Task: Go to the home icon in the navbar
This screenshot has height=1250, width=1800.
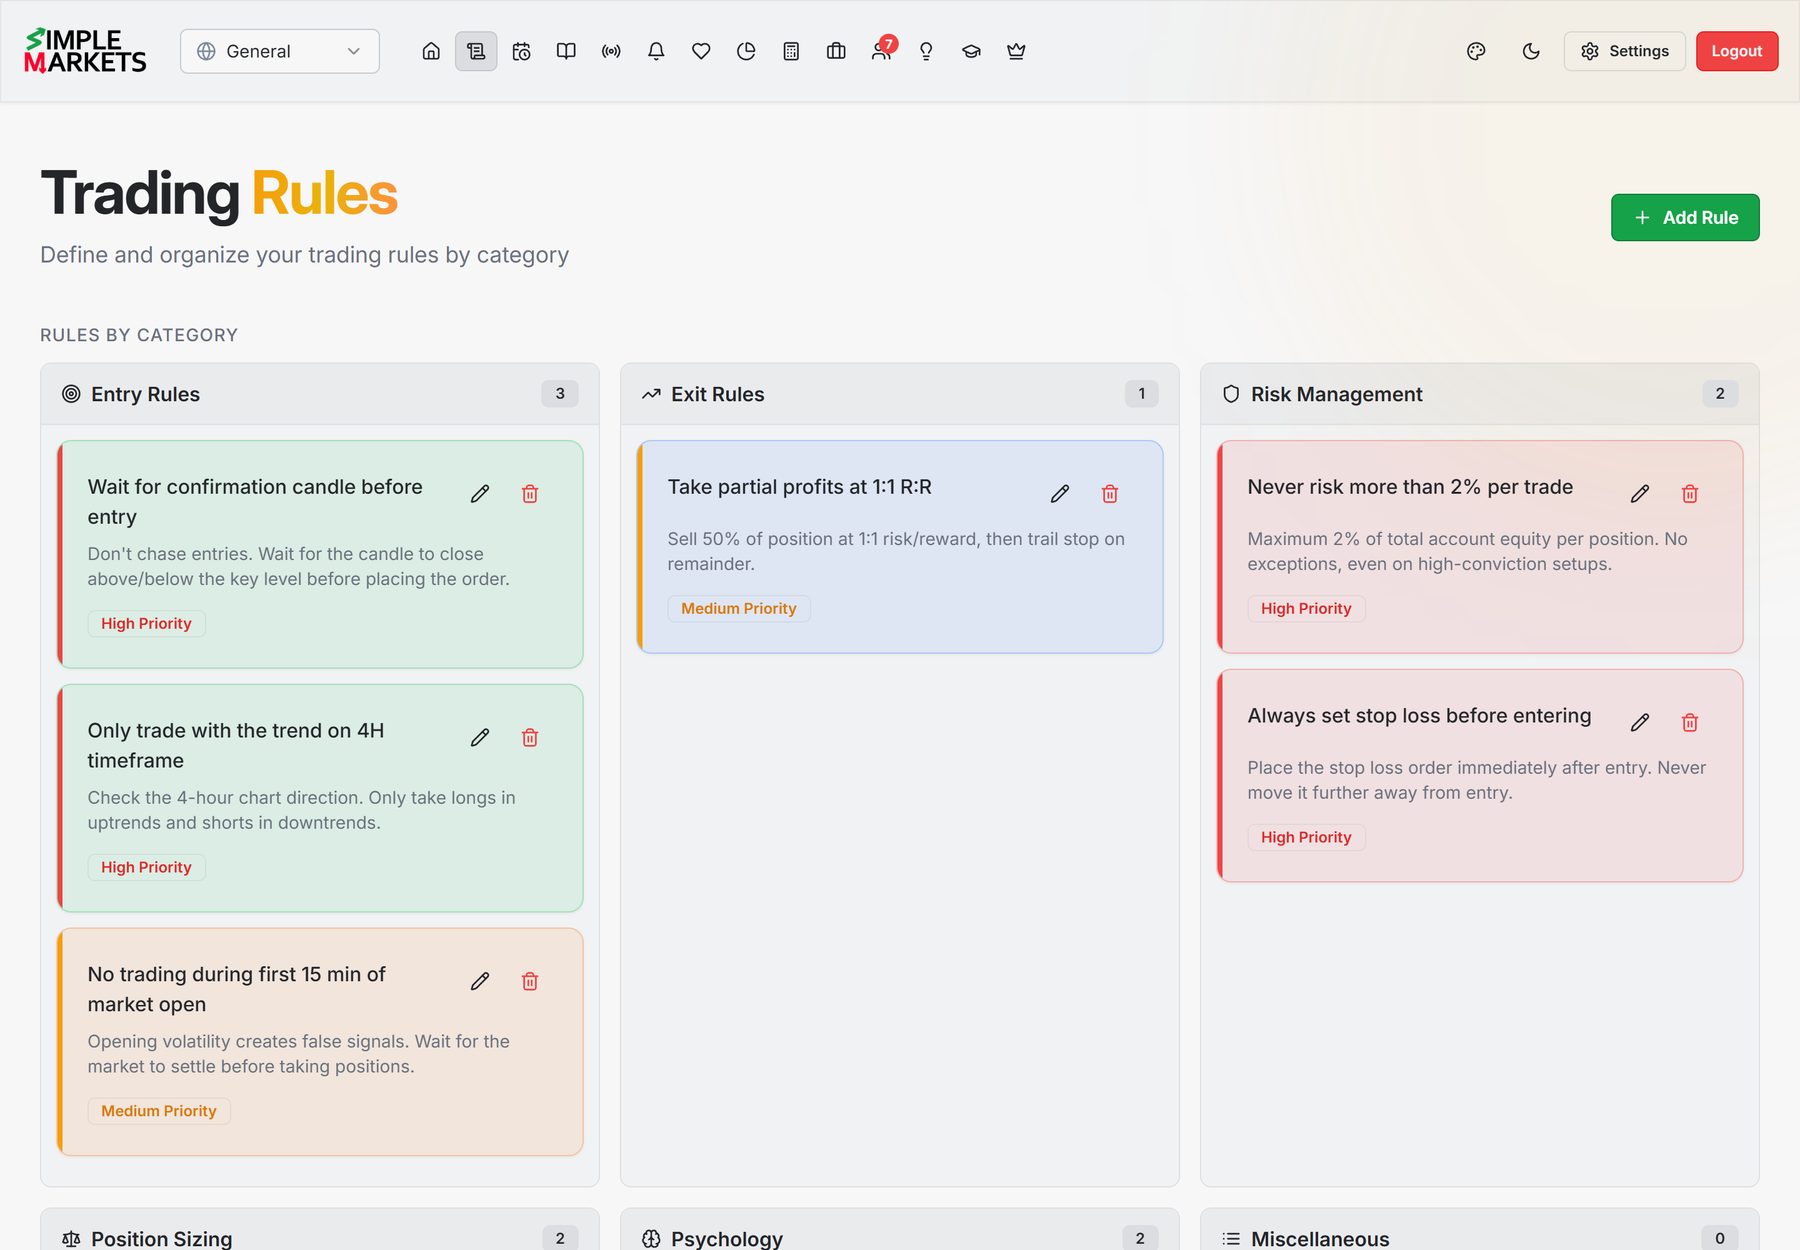Action: point(431,51)
